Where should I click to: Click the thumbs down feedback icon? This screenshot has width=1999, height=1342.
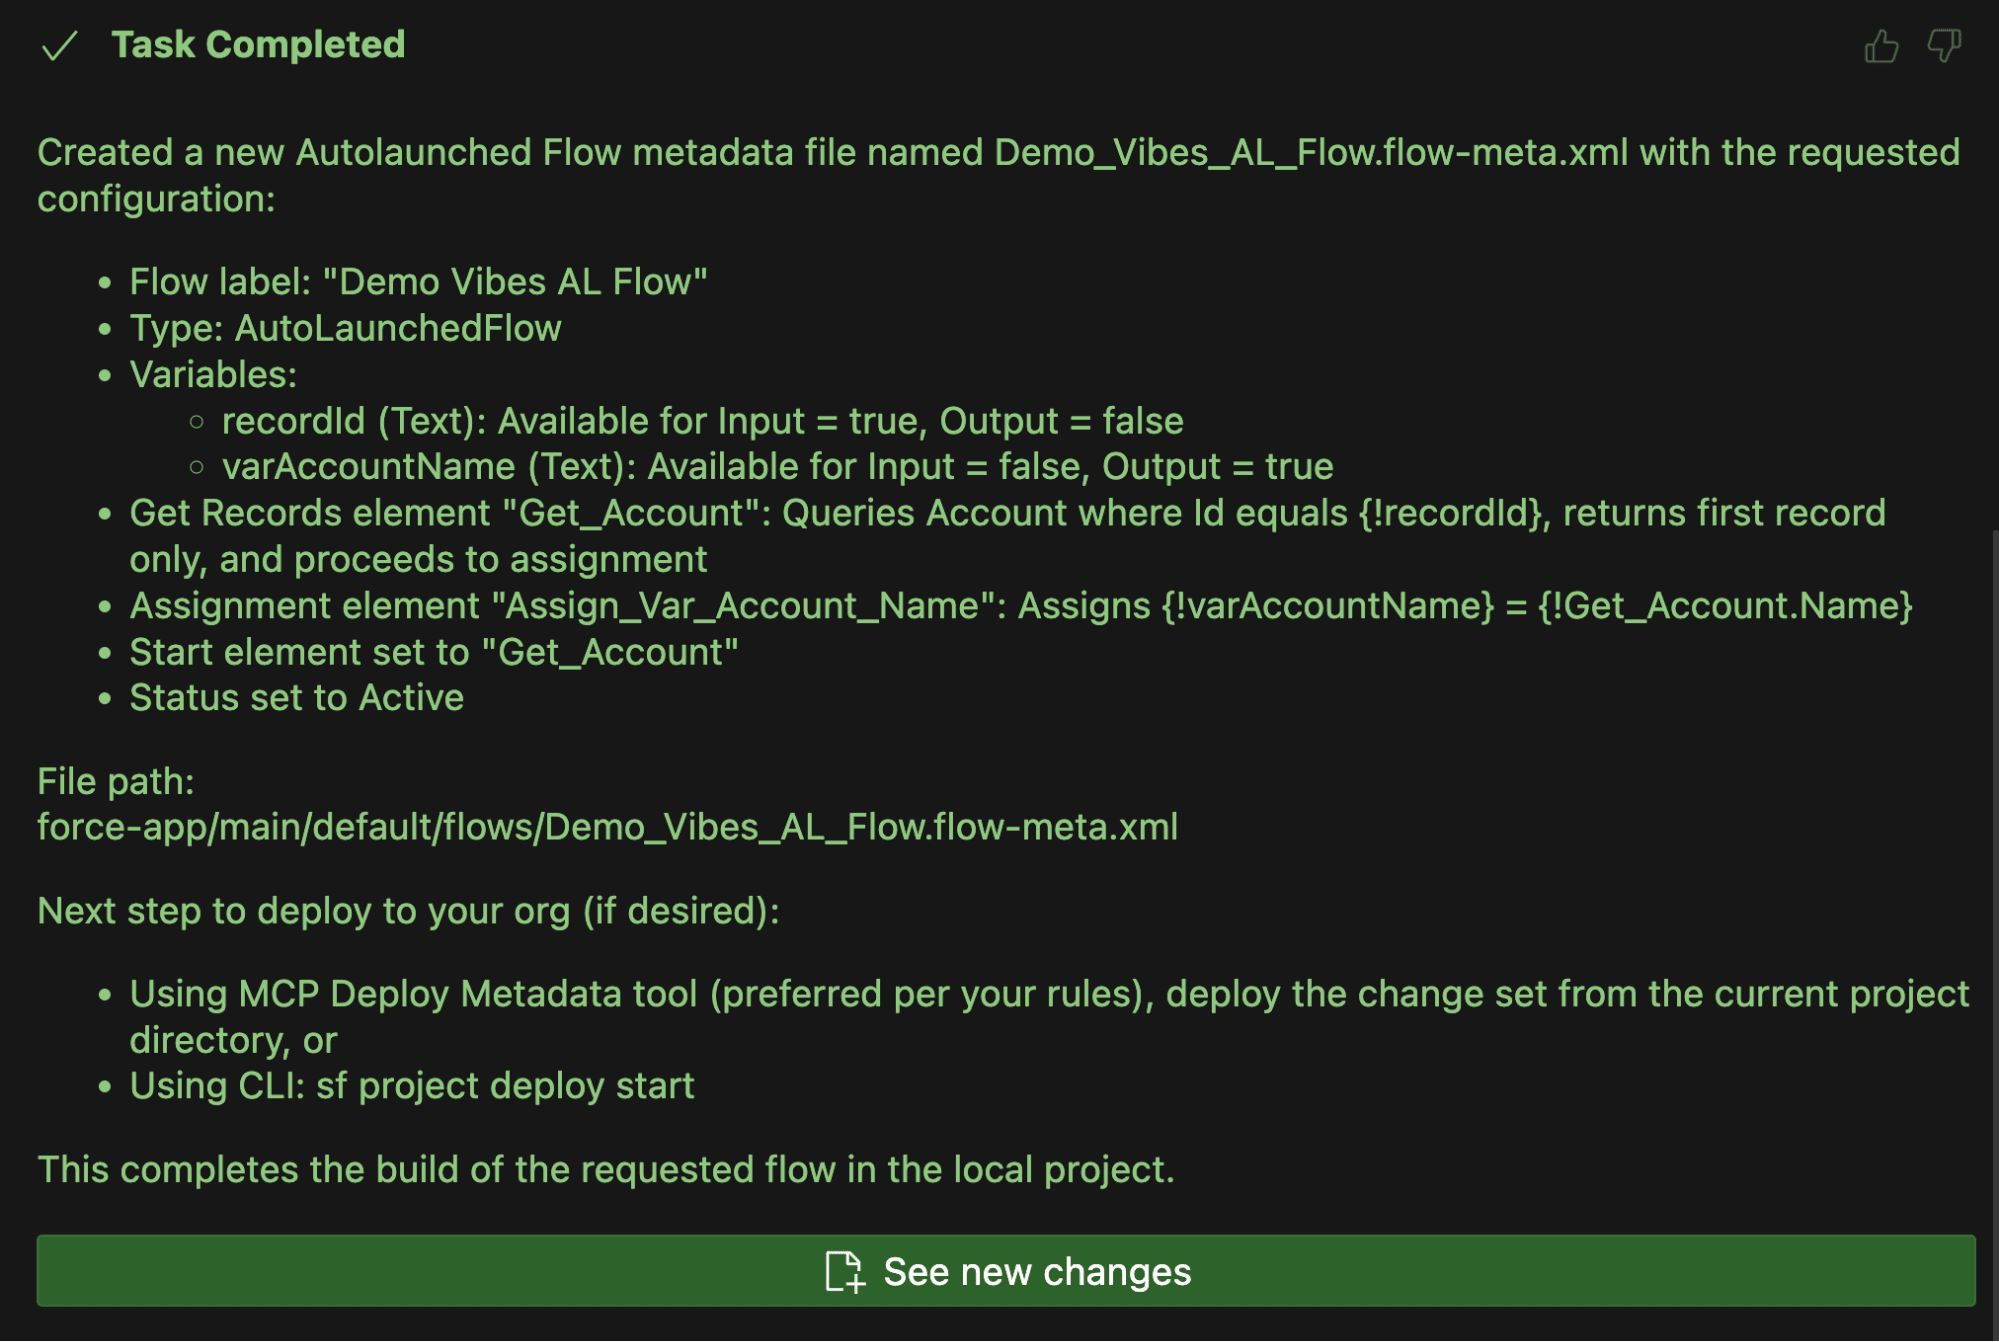1944,46
